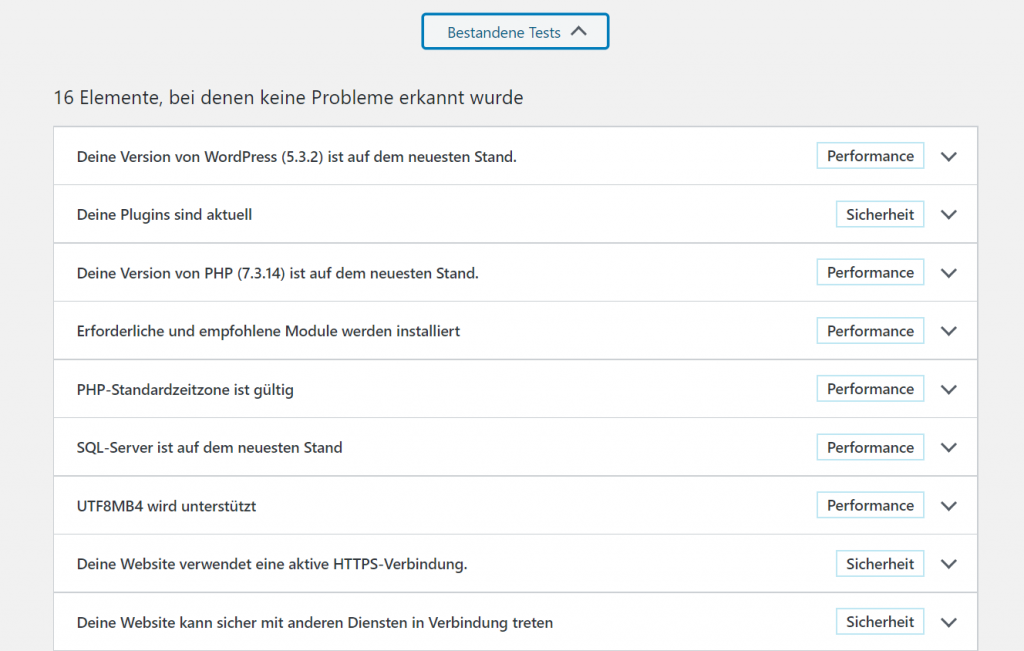The width and height of the screenshot is (1024, 651).
Task: Click the '16 Elemente' heading text
Action: coord(288,97)
